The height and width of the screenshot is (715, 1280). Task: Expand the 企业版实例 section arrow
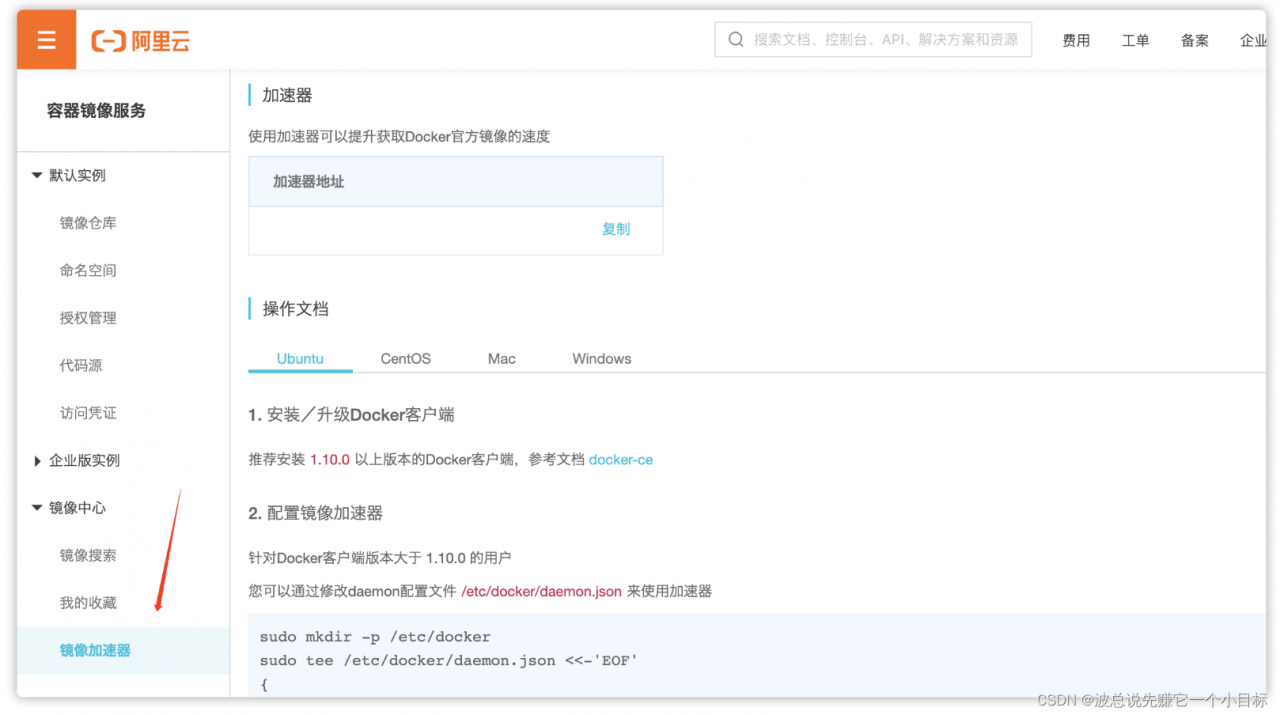[37, 461]
